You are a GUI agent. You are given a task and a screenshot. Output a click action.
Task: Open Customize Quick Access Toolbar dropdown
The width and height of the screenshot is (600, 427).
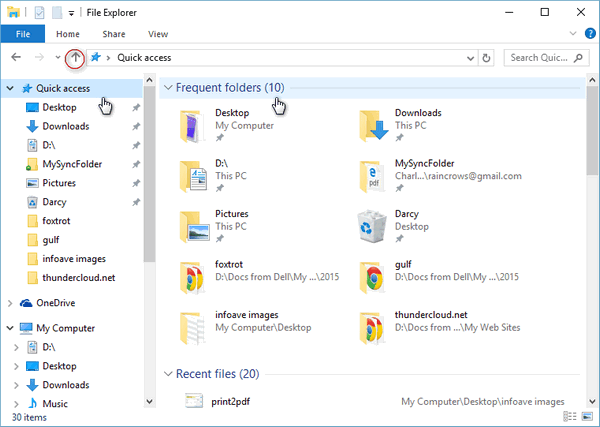pyautogui.click(x=71, y=13)
